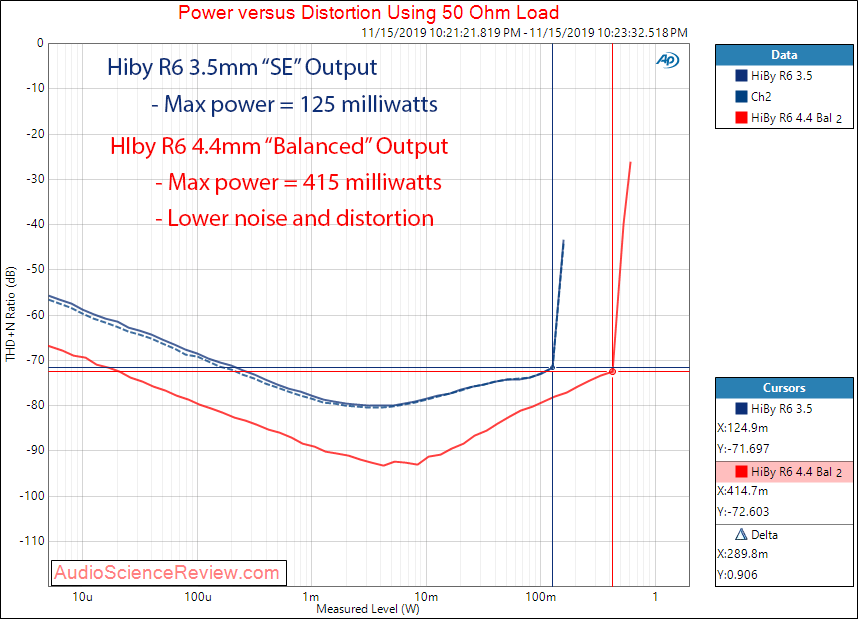Click the Y:-72.603 cursor value
The image size is (858, 619).
click(x=743, y=512)
